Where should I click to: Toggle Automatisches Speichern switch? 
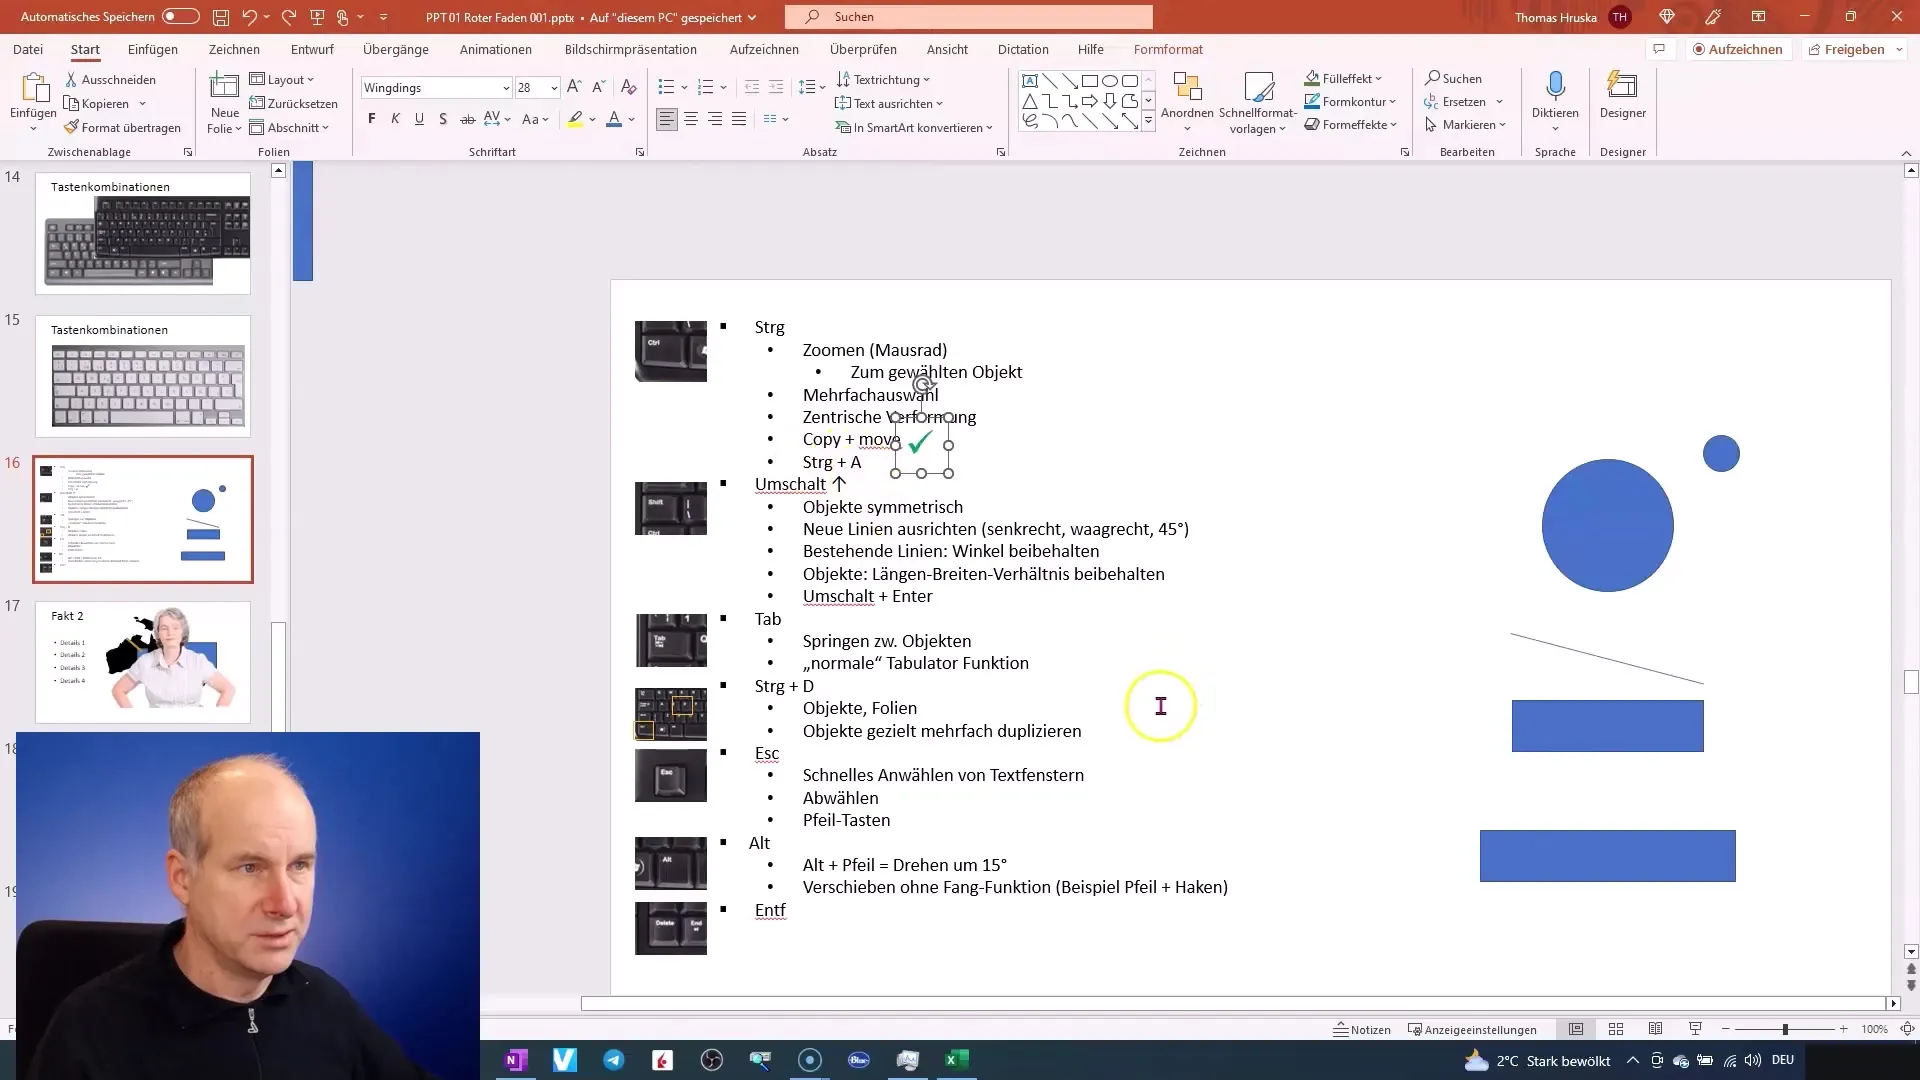(x=181, y=17)
